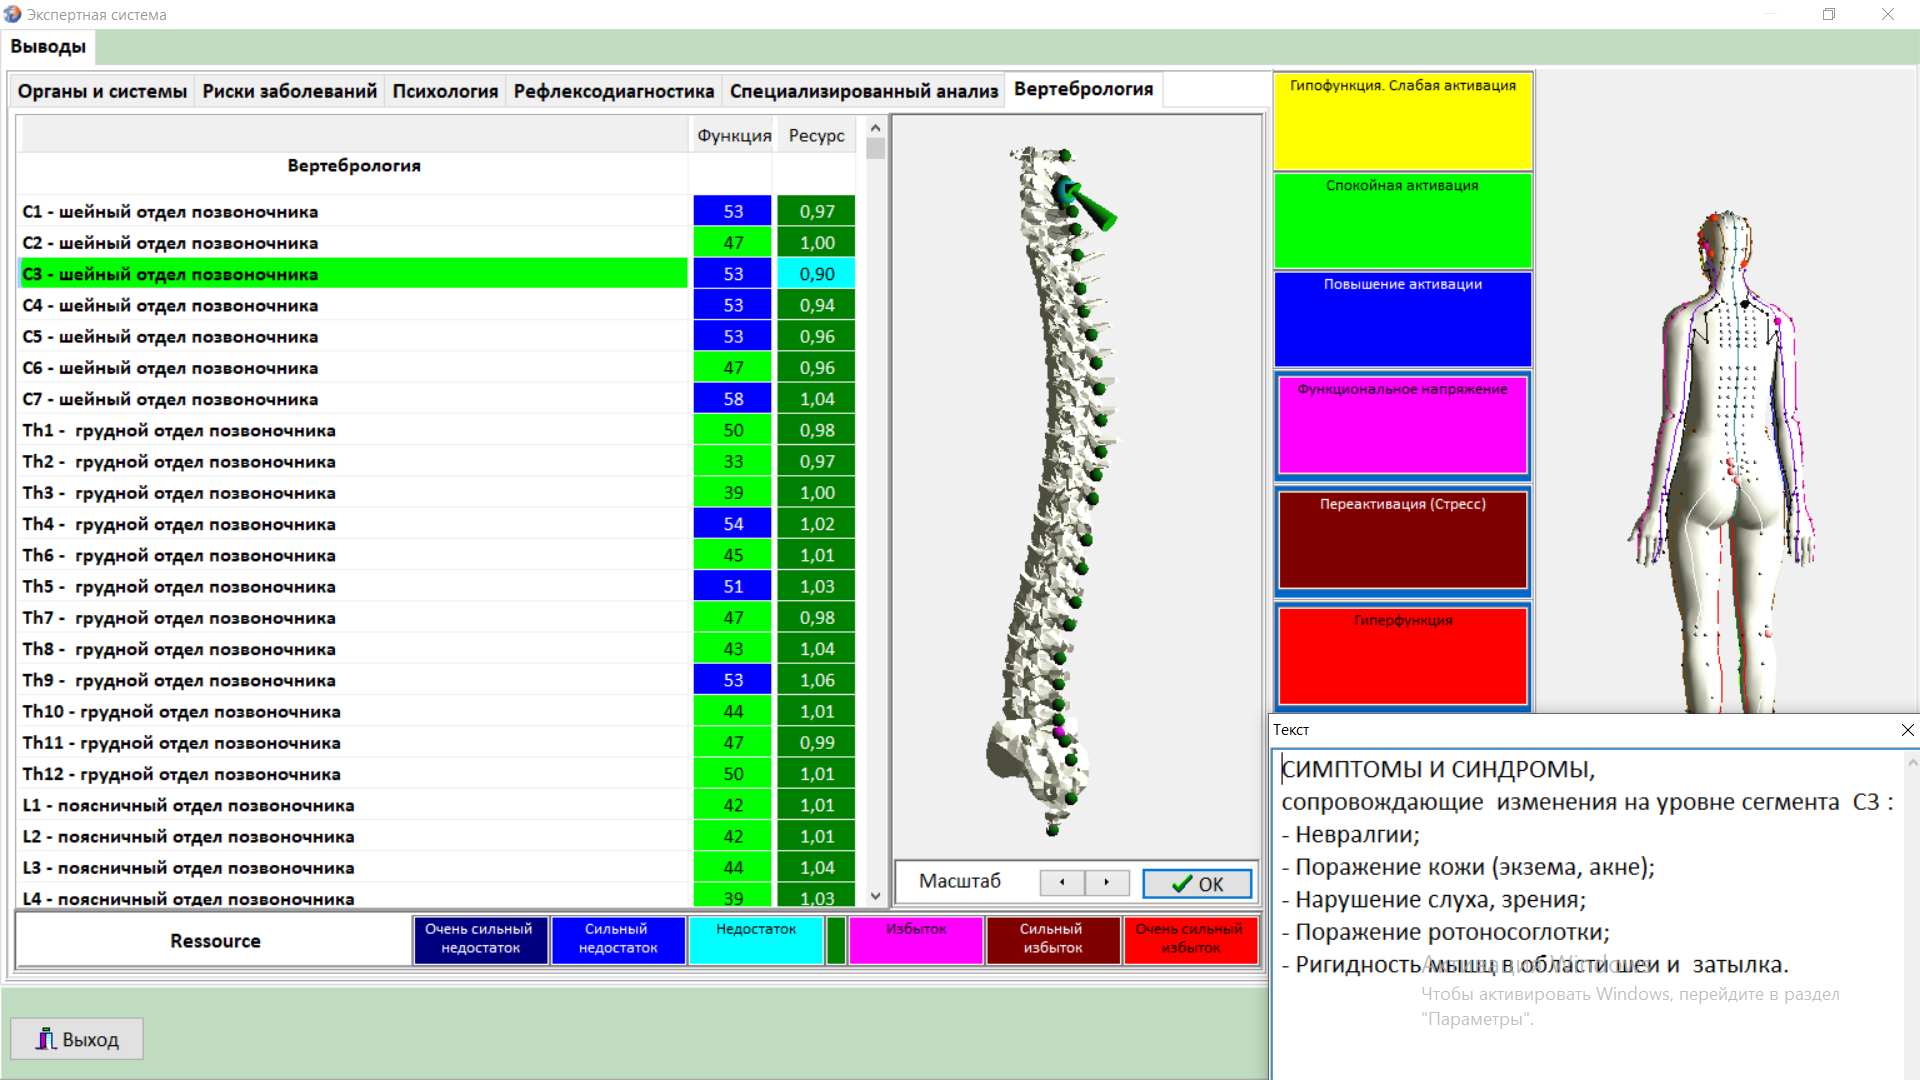Click the yellow Гипофункция swatch

1403,121
